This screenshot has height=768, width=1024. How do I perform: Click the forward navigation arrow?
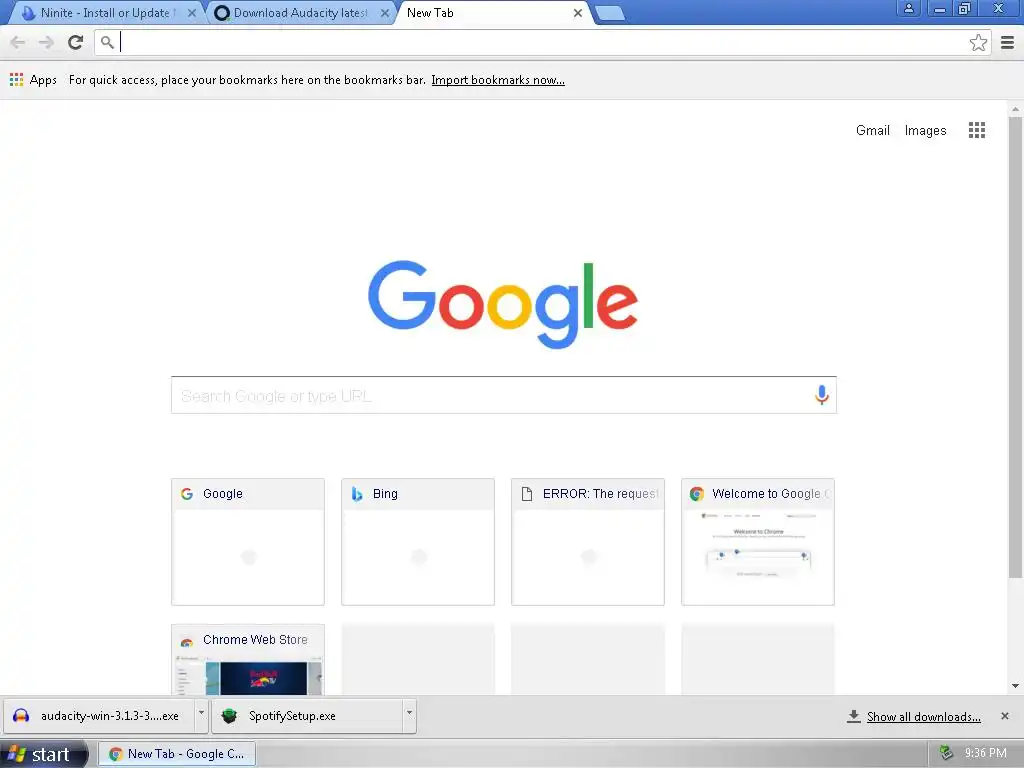click(x=46, y=42)
